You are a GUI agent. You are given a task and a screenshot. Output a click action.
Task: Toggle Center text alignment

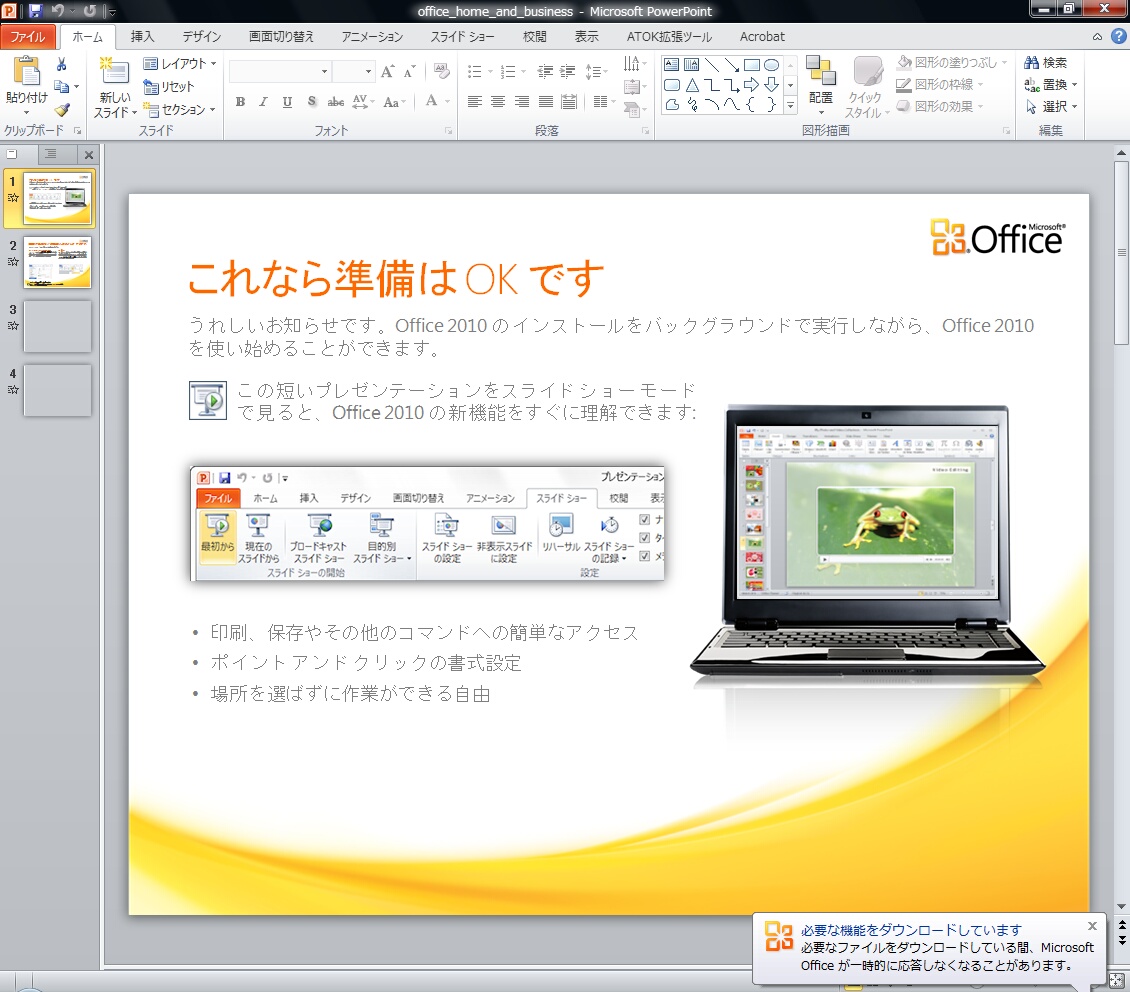coord(498,102)
